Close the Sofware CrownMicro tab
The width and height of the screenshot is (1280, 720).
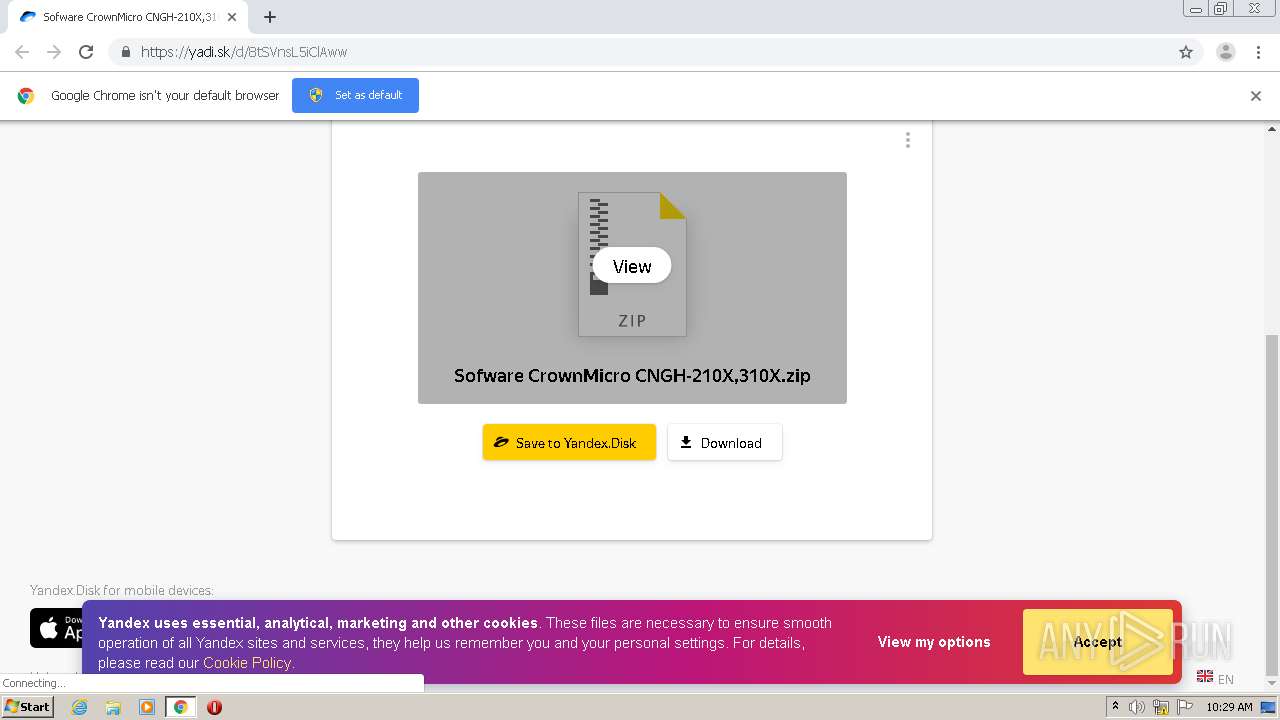tap(232, 17)
